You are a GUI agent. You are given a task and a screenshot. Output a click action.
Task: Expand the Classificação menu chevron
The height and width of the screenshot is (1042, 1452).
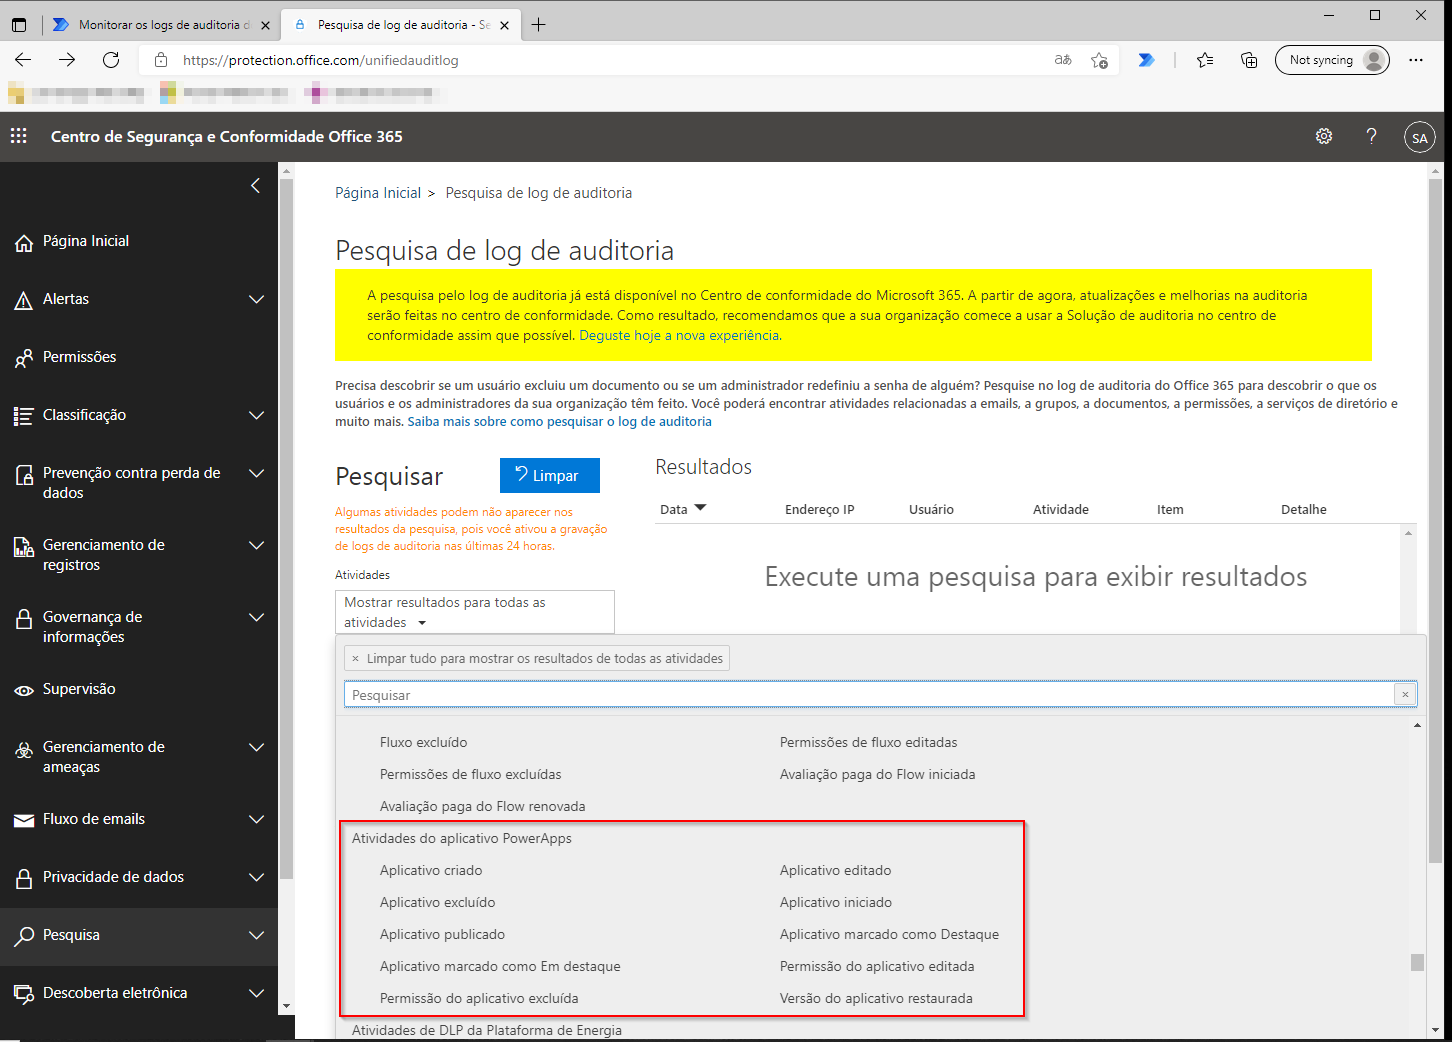point(257,415)
